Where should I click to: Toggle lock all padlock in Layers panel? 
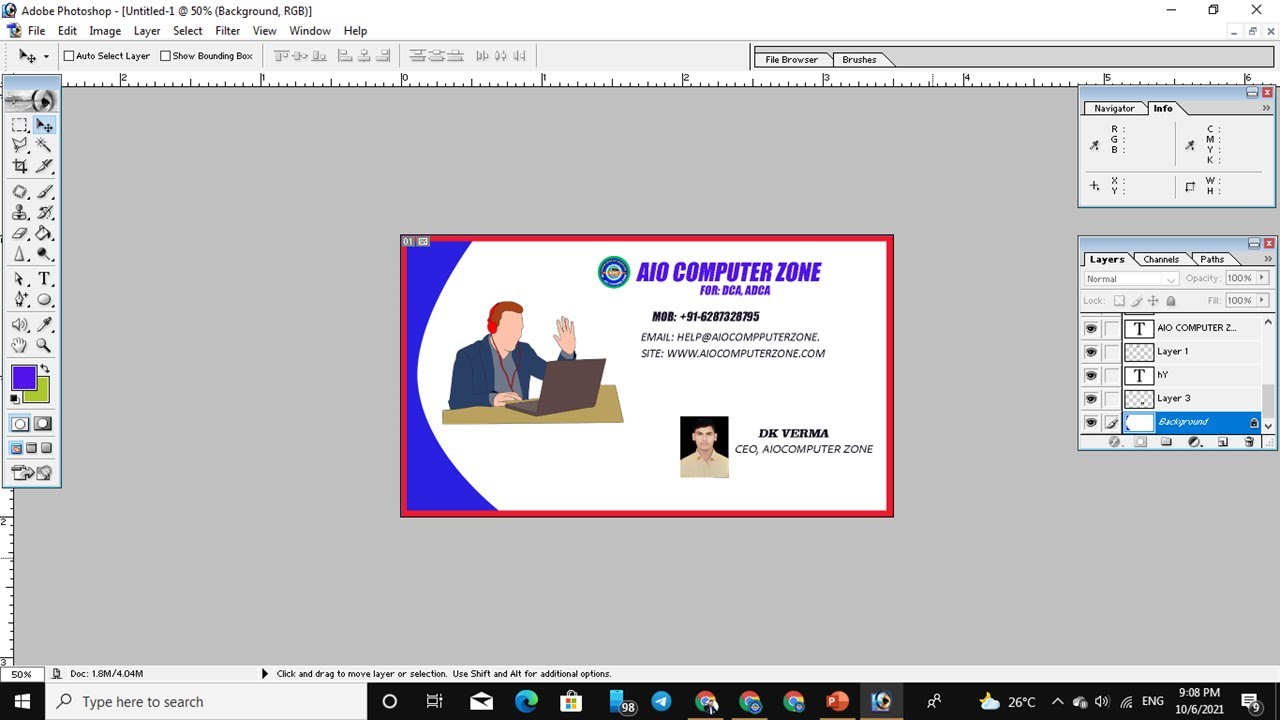click(1171, 301)
